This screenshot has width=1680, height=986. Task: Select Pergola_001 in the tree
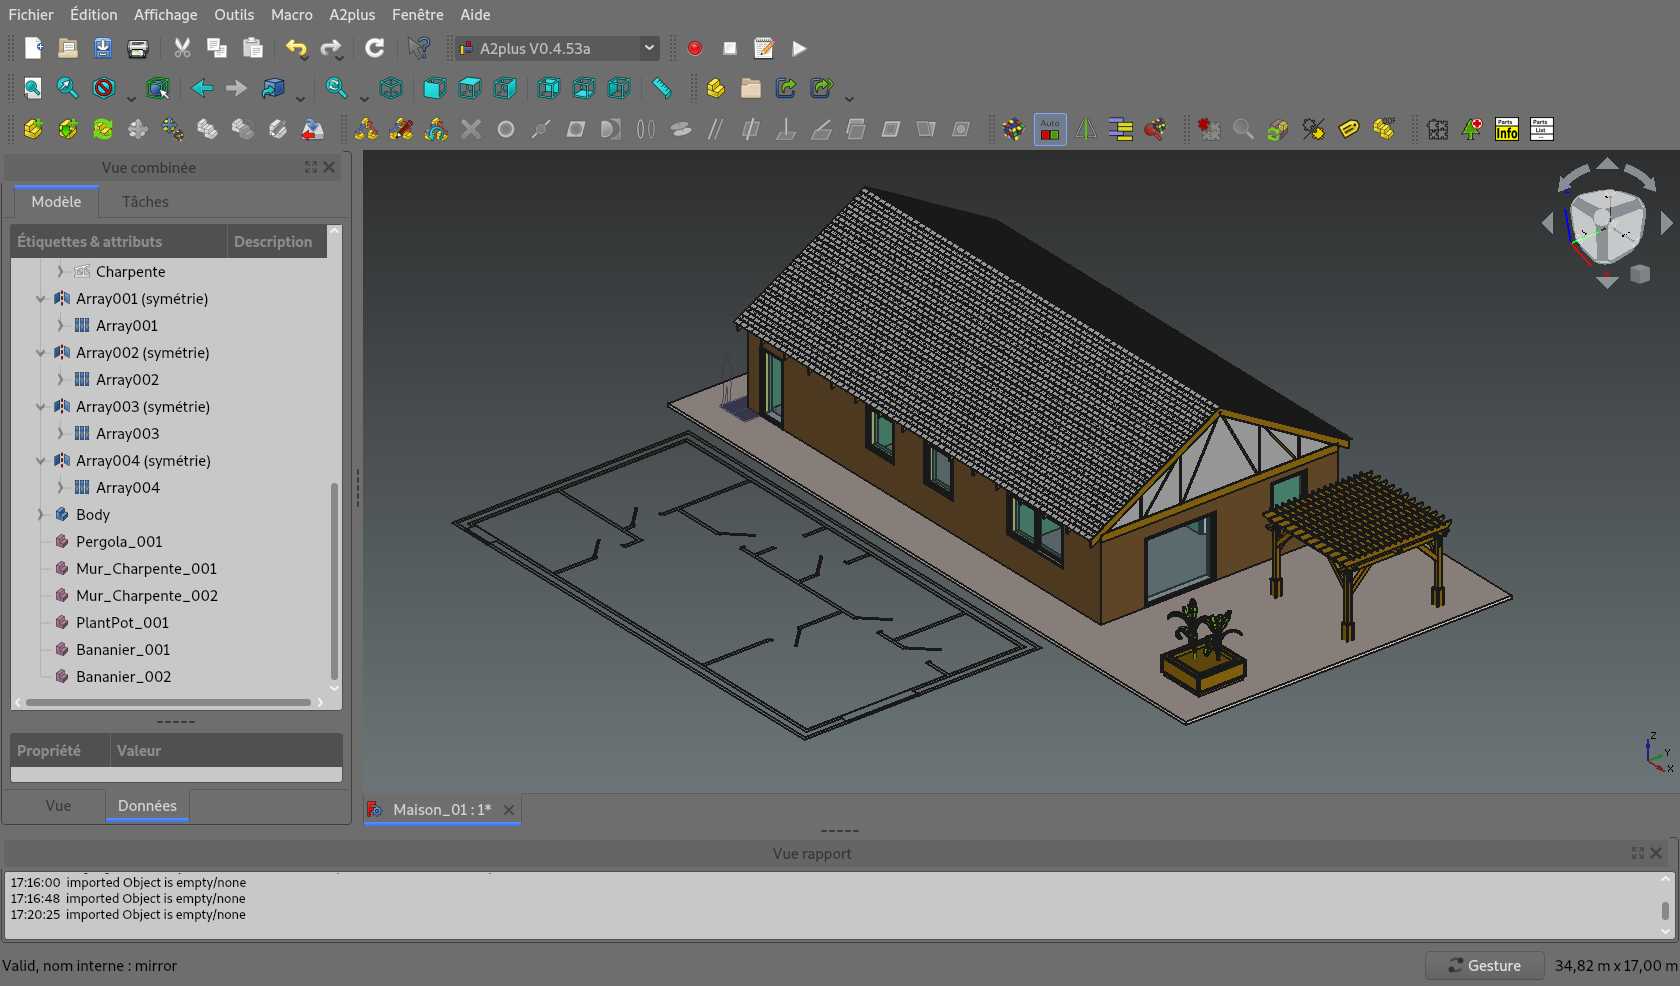tap(119, 541)
